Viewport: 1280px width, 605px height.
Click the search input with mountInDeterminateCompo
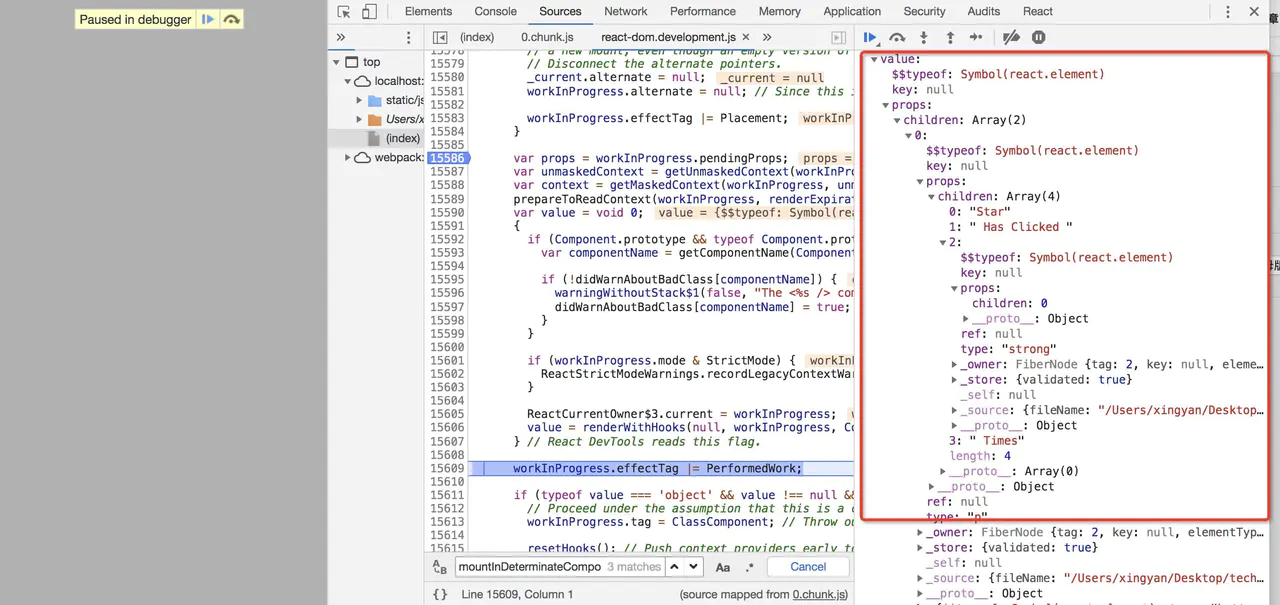530,567
